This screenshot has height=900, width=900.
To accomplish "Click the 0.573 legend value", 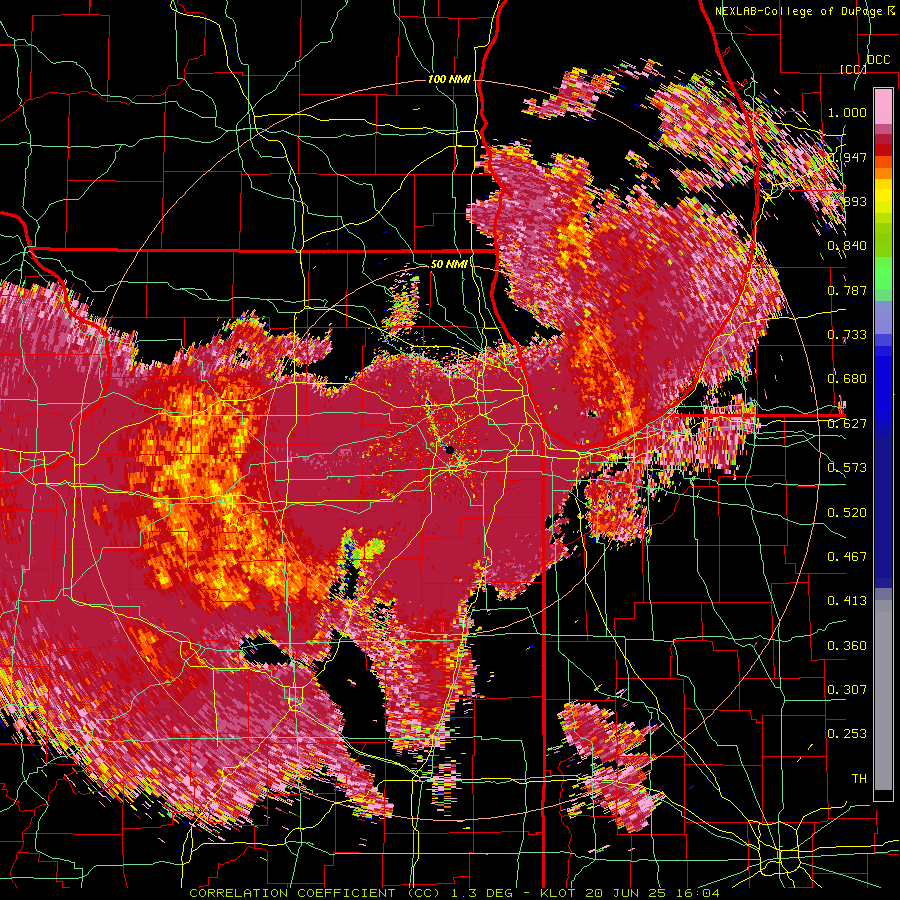I will tap(847, 468).
